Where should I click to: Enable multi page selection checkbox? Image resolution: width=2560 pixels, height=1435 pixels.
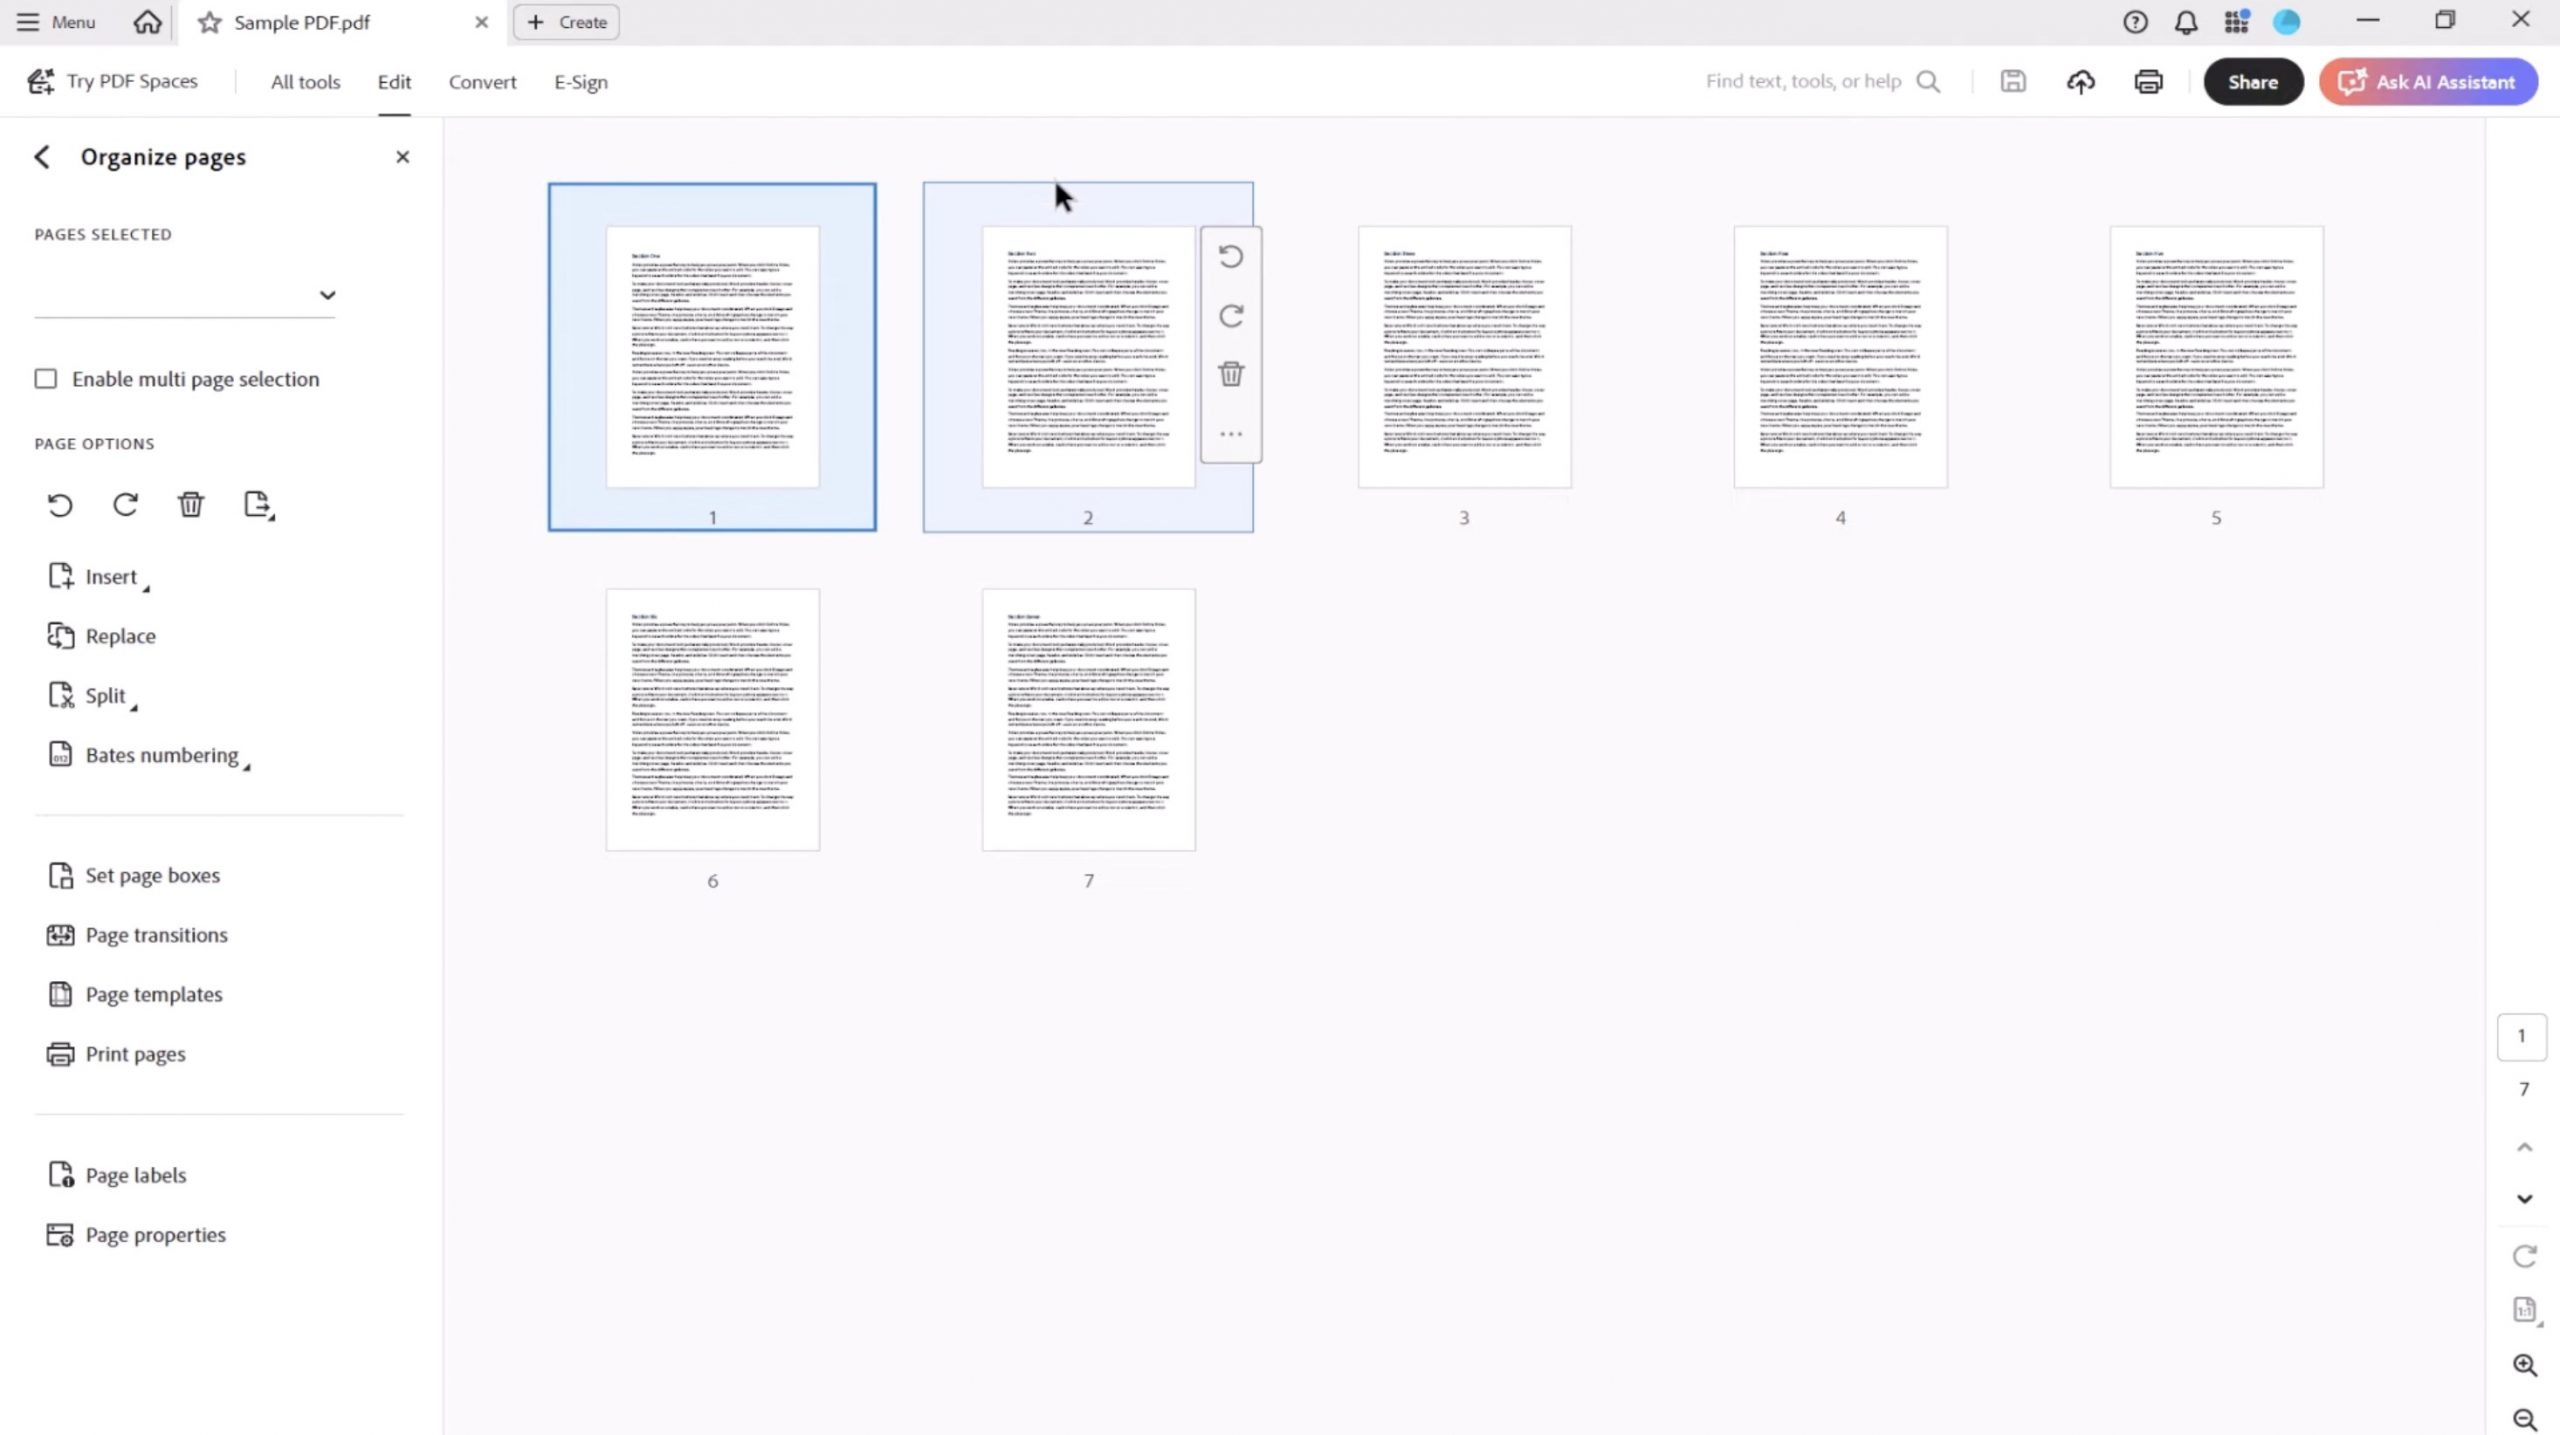click(x=46, y=379)
